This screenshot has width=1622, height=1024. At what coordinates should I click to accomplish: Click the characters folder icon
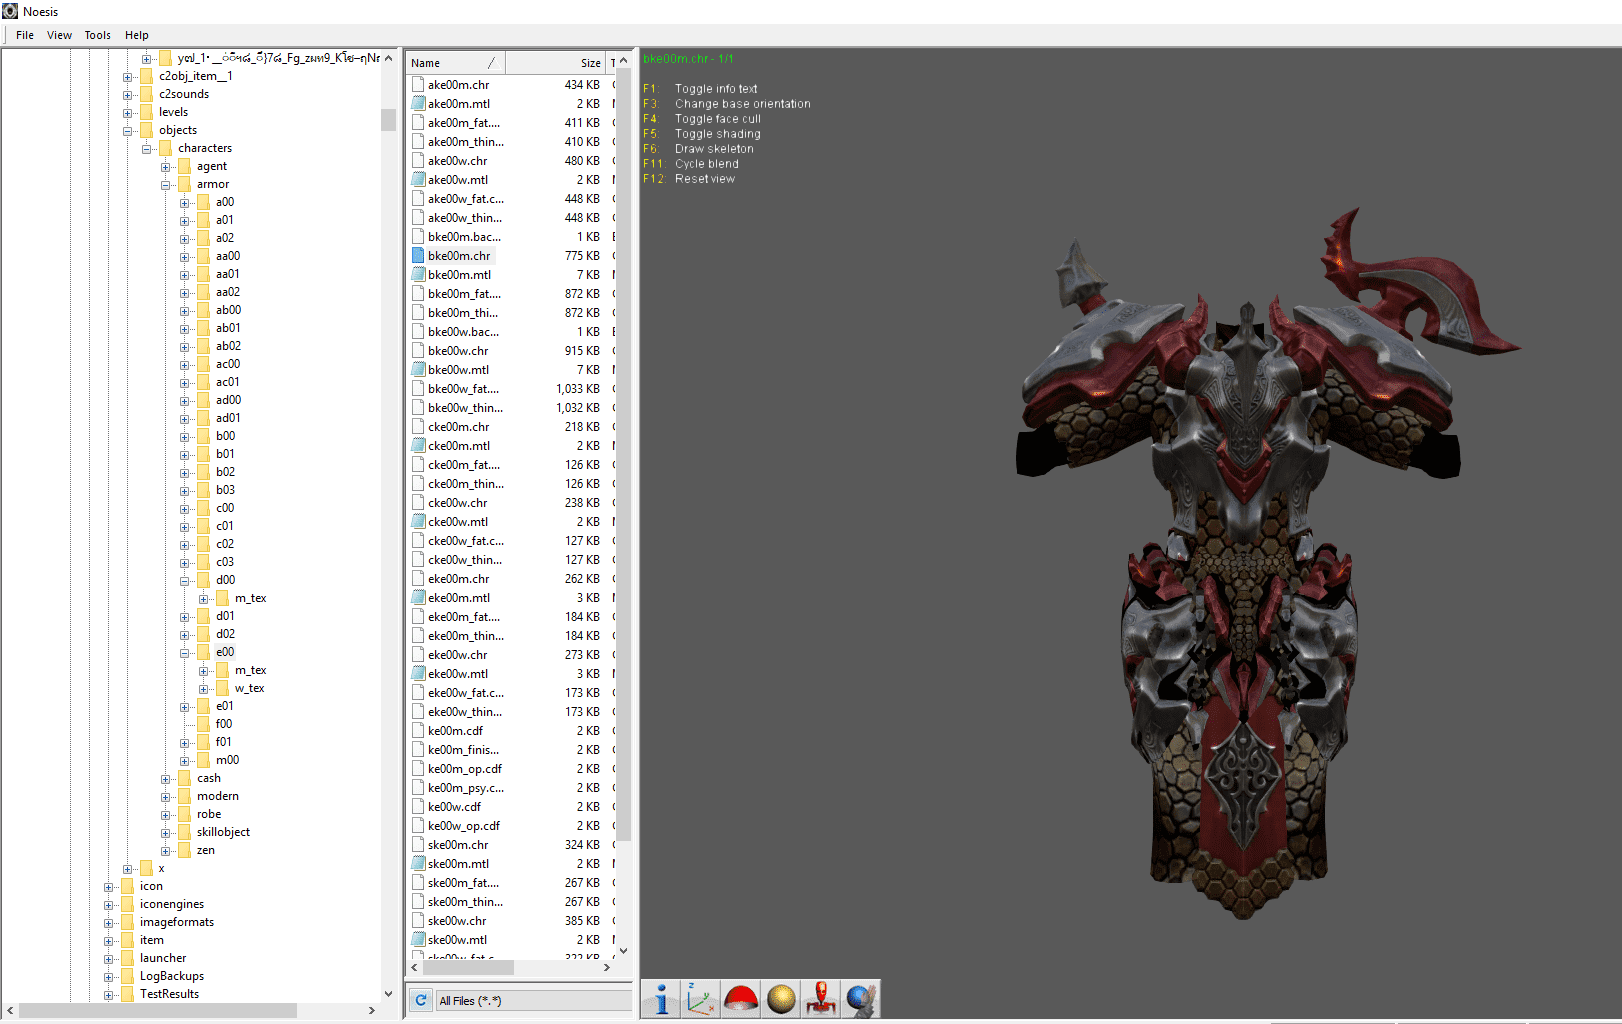(166, 148)
